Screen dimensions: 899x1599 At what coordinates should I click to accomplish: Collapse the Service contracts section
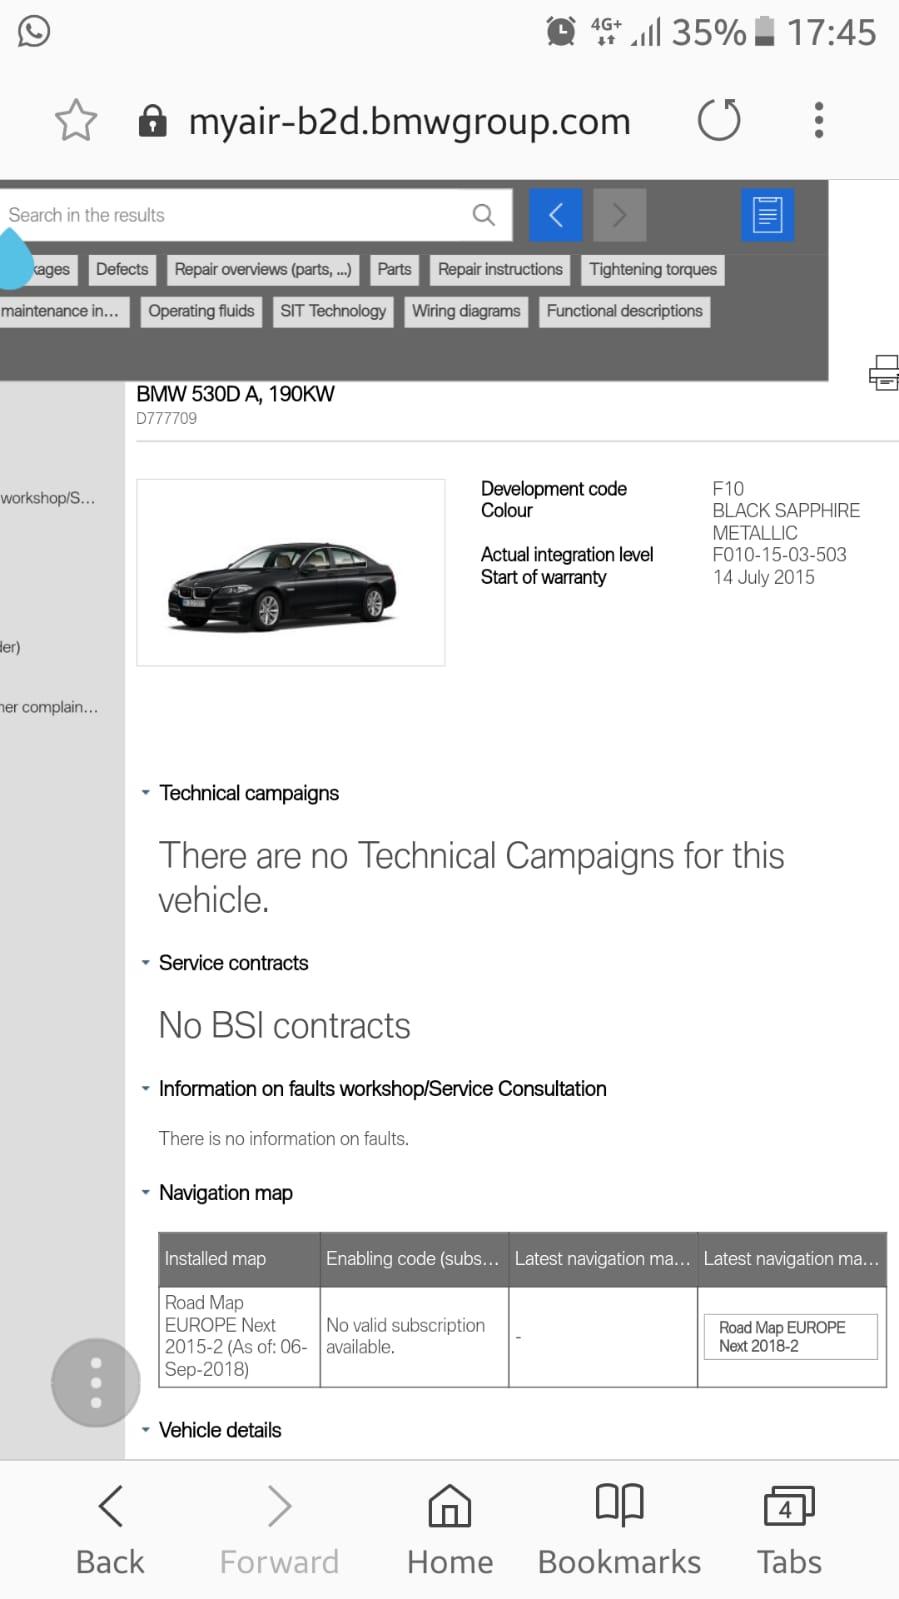[x=146, y=963]
